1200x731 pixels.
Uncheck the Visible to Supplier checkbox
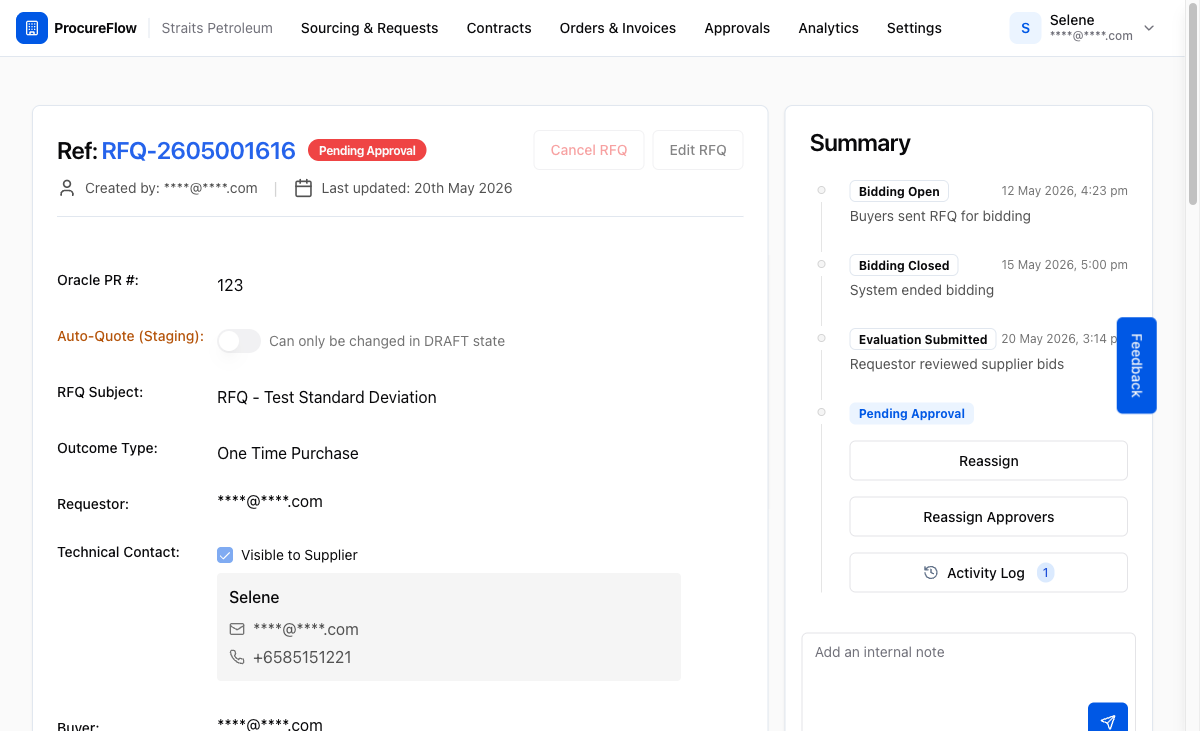click(225, 555)
